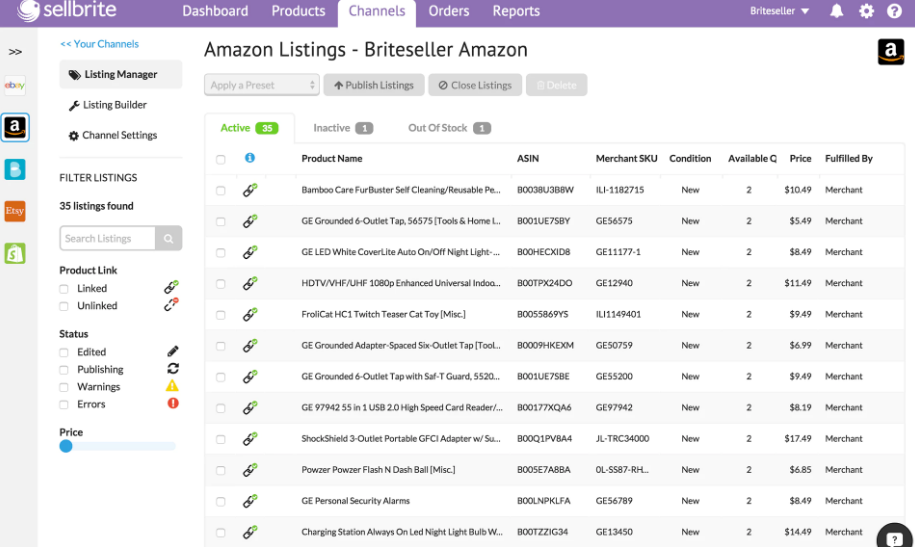Tick the select-all listings checkbox
The height and width of the screenshot is (547, 915).
[x=221, y=159]
